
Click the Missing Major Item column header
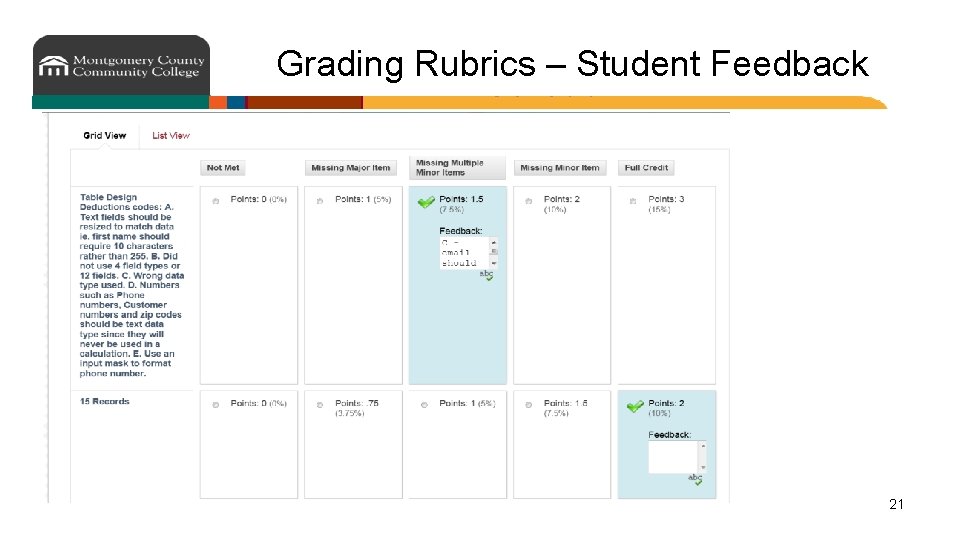tap(350, 168)
